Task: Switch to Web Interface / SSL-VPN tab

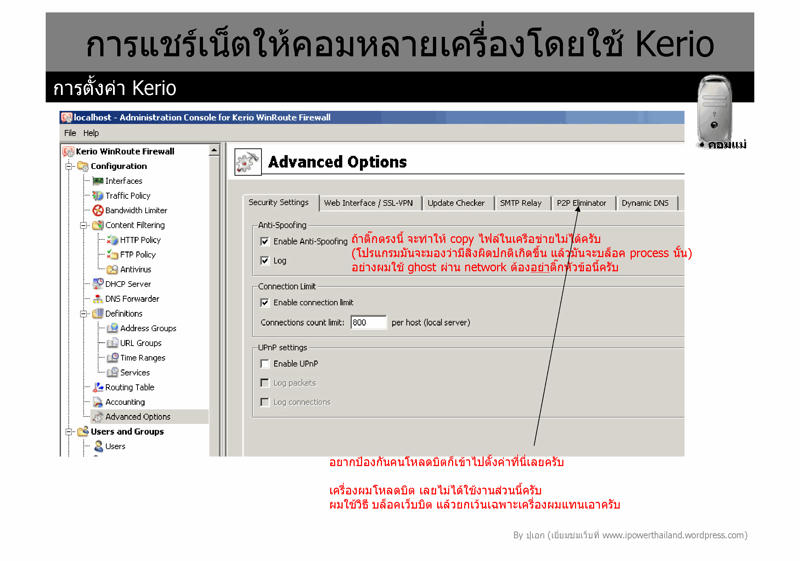Action: (368, 203)
